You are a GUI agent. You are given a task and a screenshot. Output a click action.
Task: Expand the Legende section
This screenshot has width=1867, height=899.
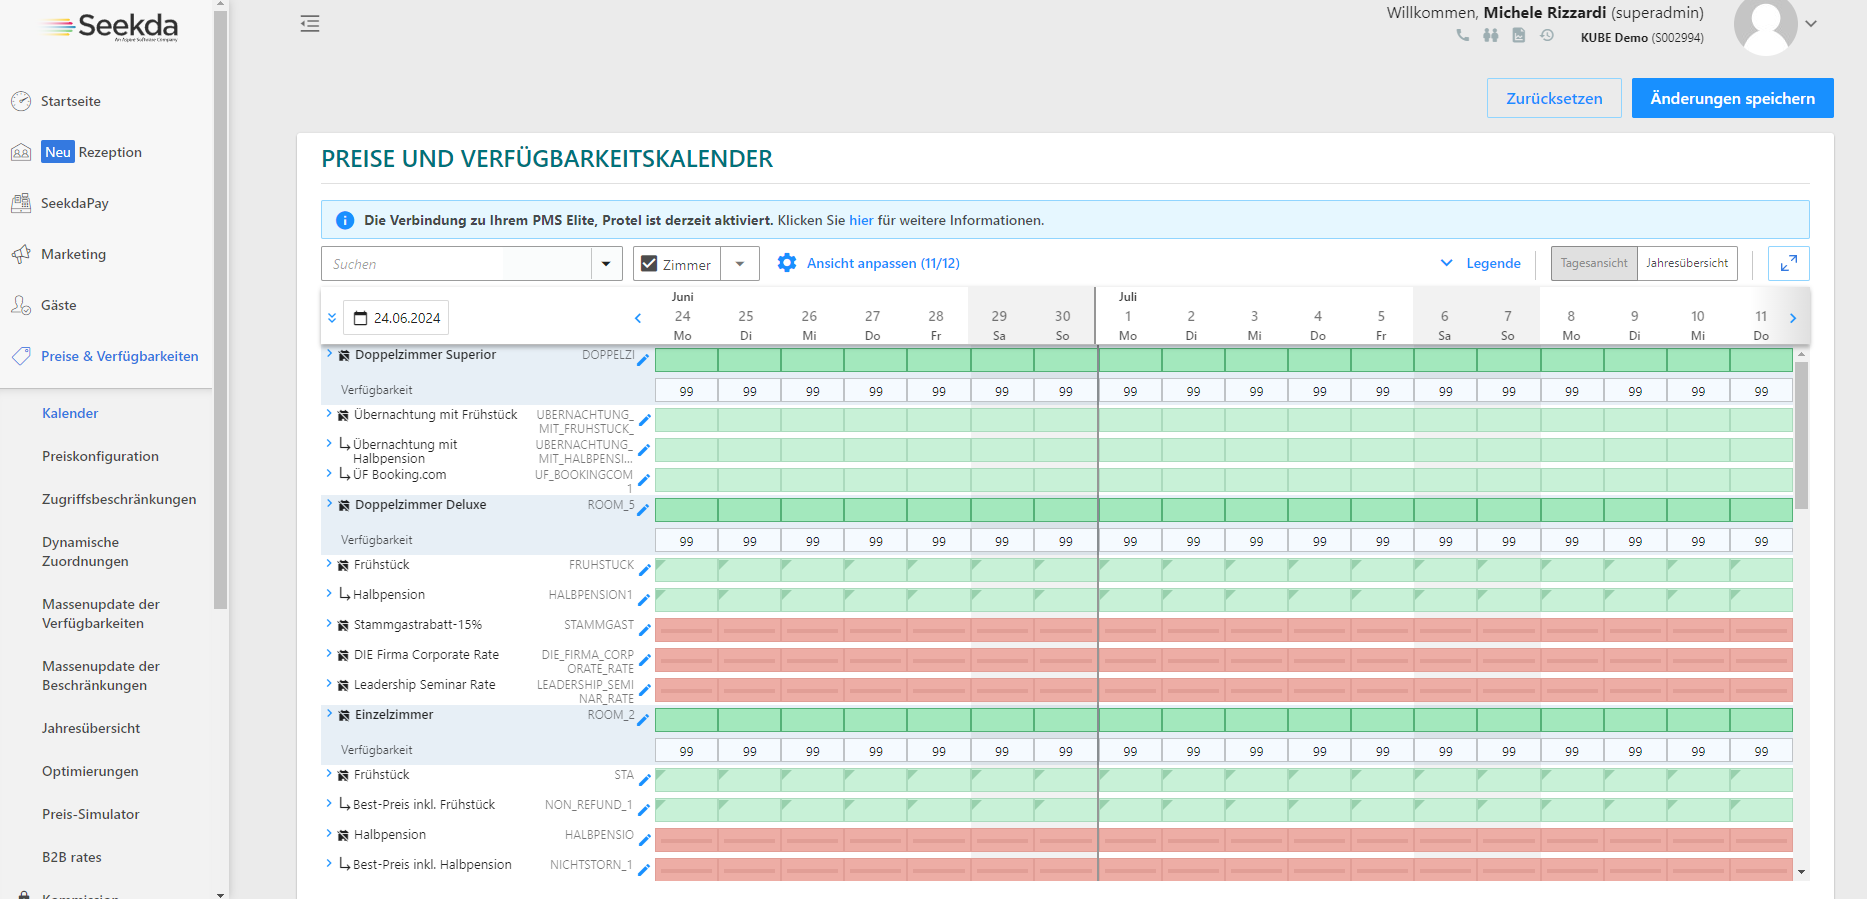tap(1481, 263)
